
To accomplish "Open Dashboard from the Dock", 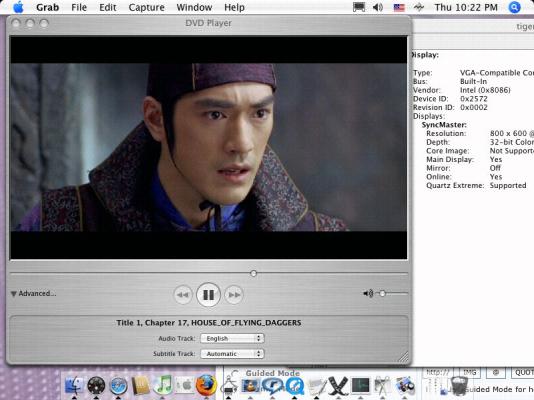I will [x=96, y=385].
